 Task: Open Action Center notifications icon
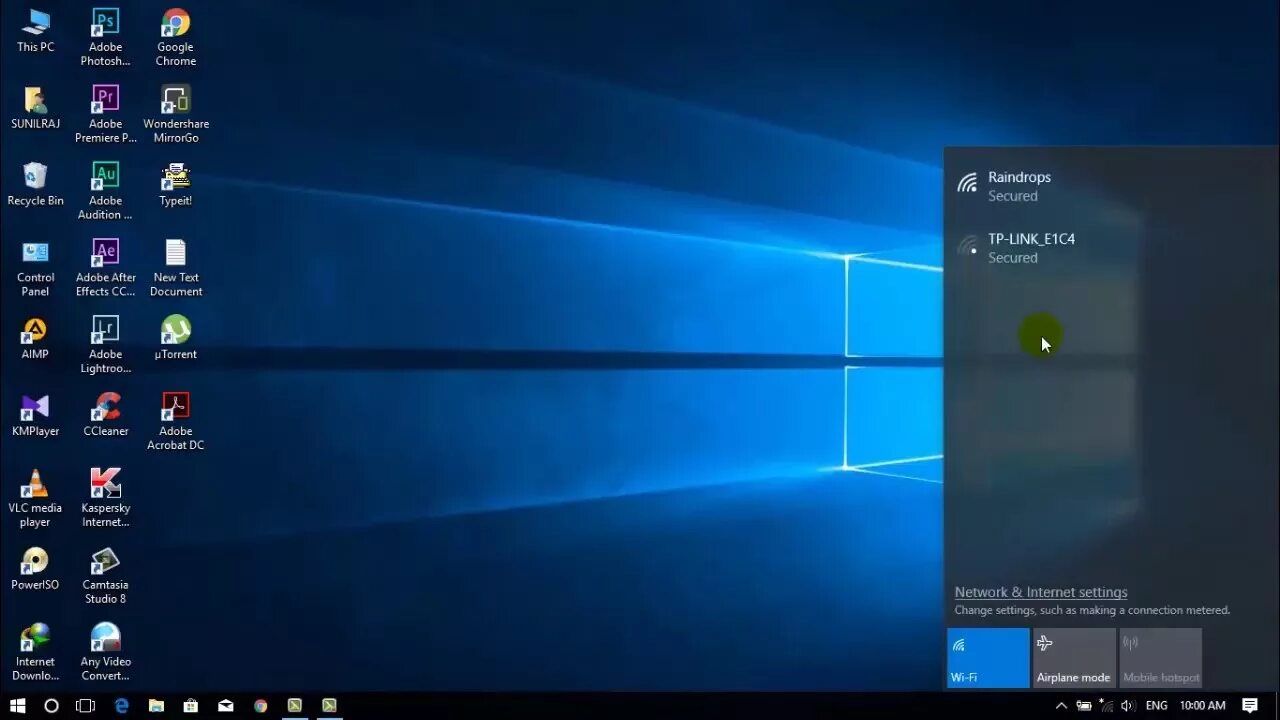pyautogui.click(x=1250, y=706)
